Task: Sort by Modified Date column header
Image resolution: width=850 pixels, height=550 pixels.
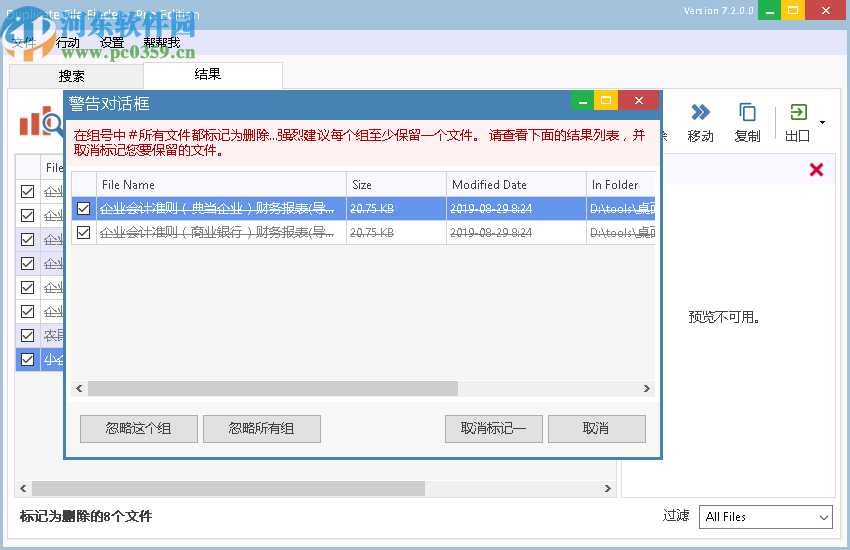Action: pos(516,185)
